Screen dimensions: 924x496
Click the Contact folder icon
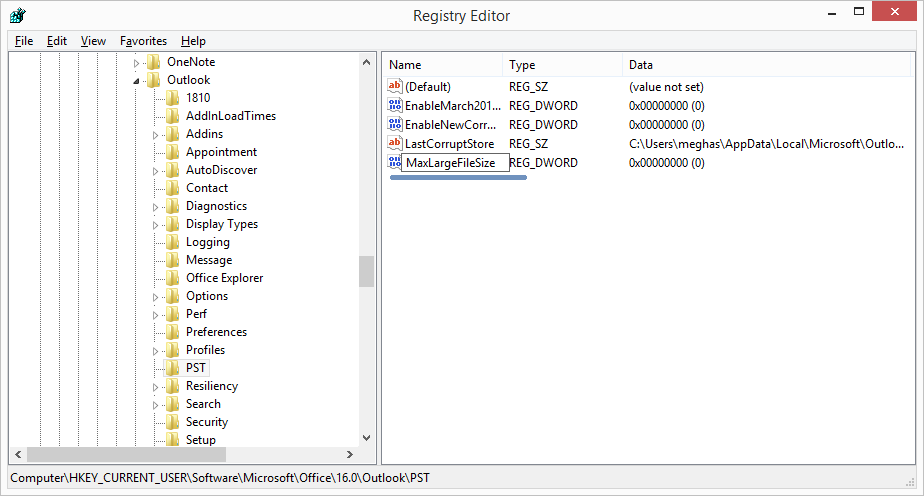(172, 188)
